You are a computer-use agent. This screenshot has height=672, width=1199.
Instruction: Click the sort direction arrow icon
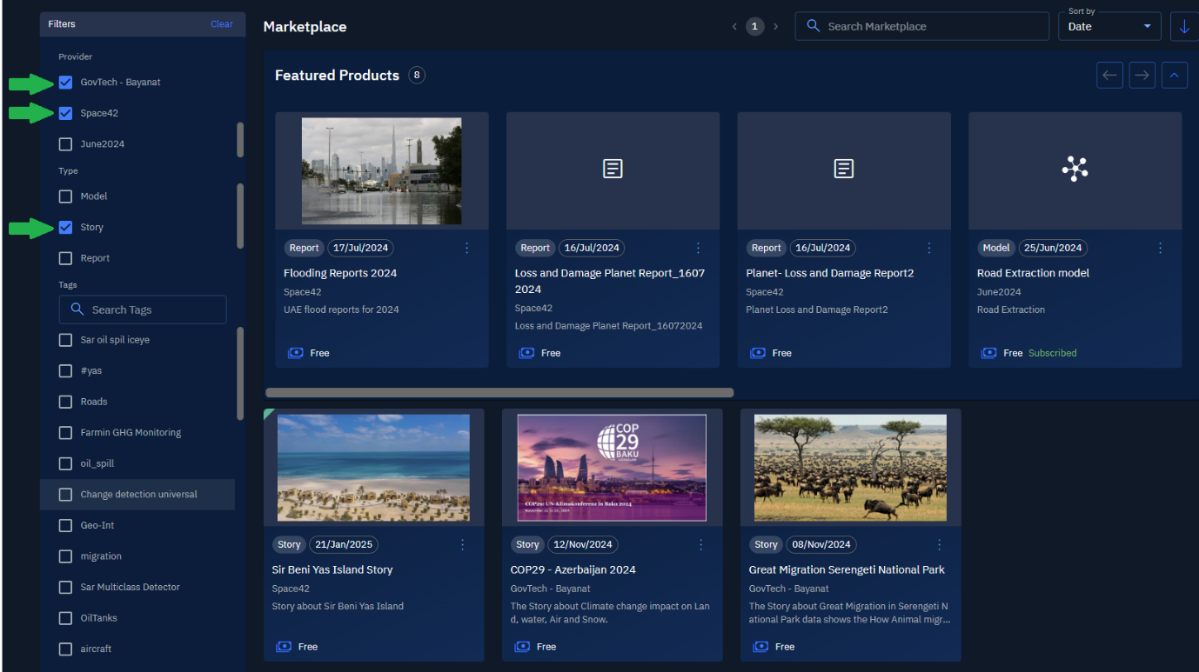[x=1184, y=27]
